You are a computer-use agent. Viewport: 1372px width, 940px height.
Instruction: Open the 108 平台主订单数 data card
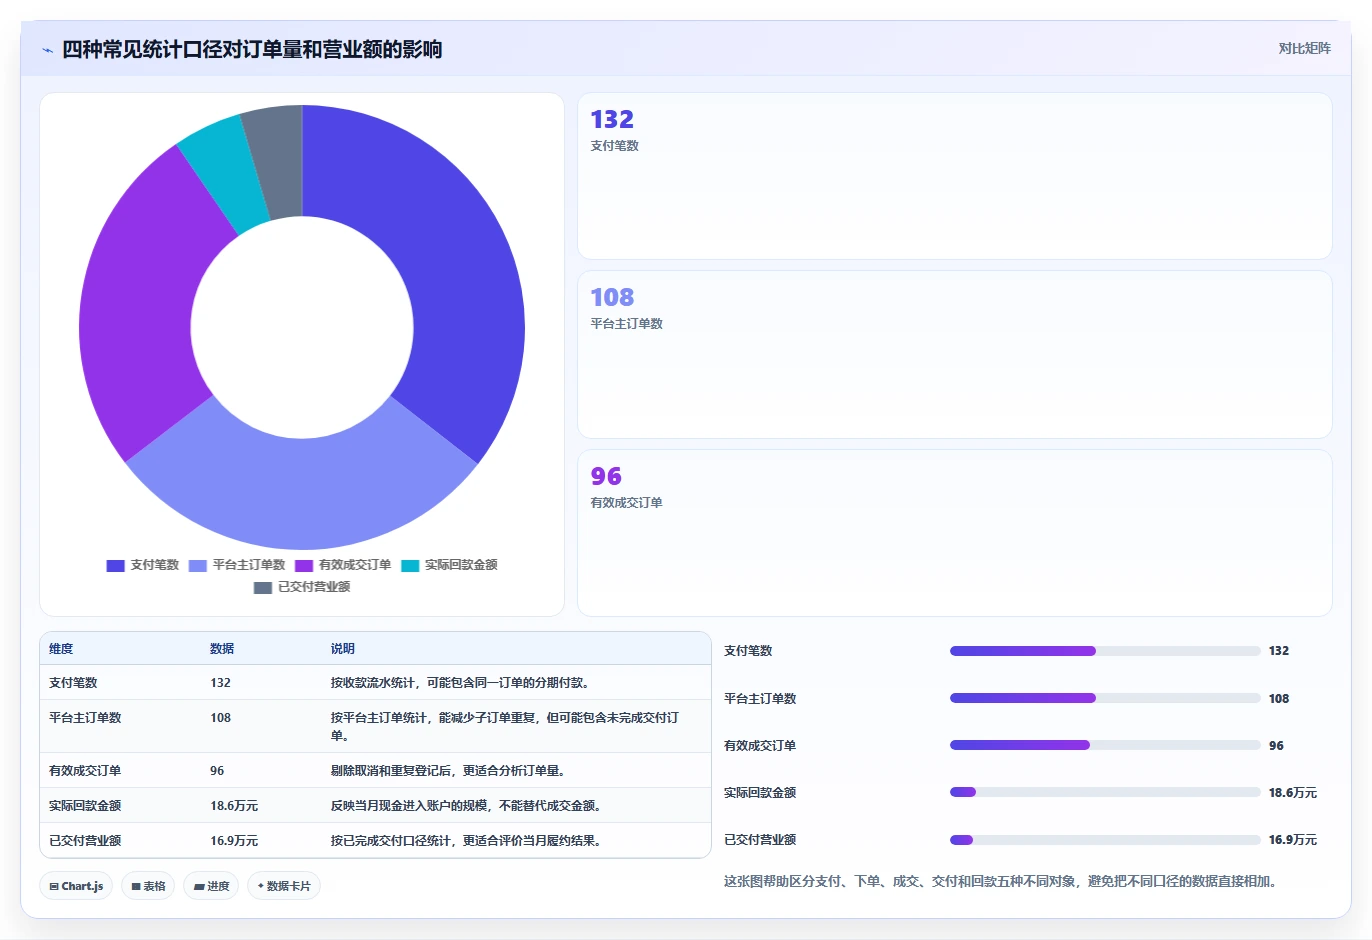(954, 354)
